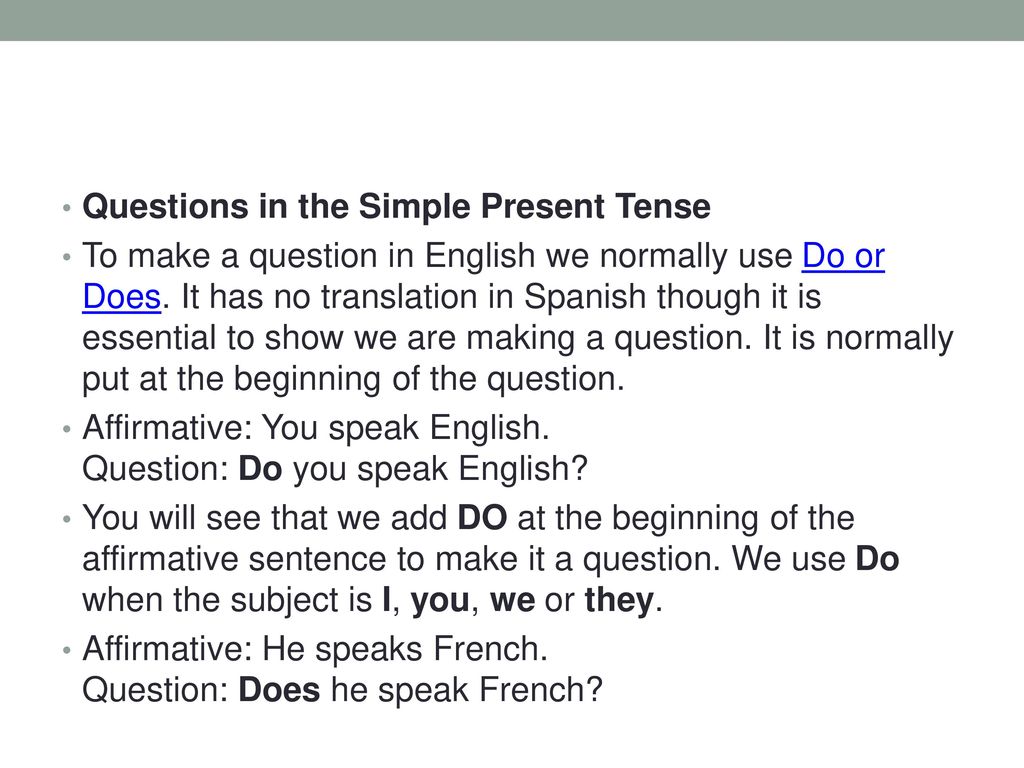The height and width of the screenshot is (768, 1024).
Task: Click the bullet before "Questions in the Simple"
Action: click(x=67, y=208)
